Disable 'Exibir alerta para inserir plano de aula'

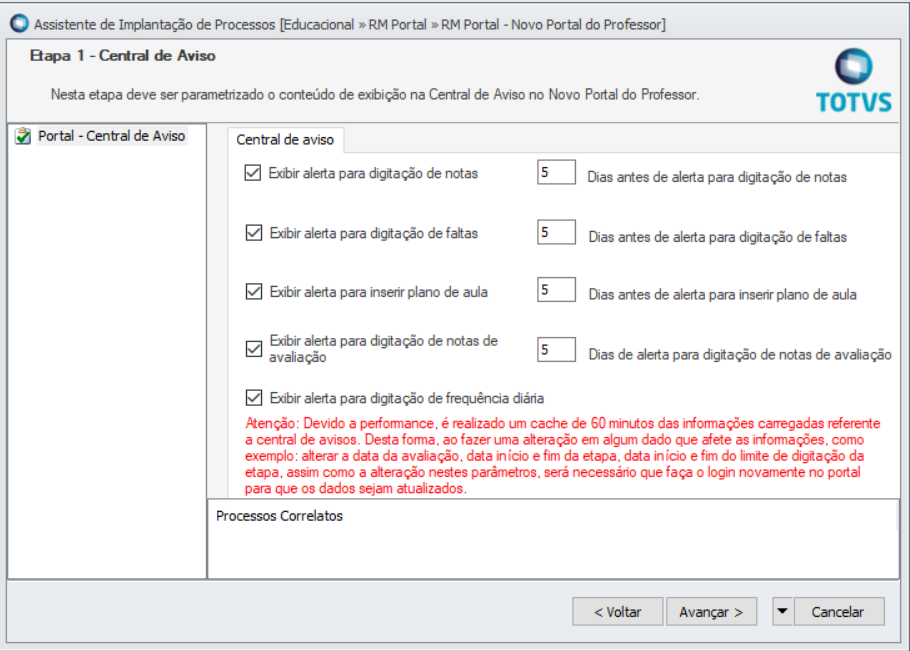(x=253, y=292)
